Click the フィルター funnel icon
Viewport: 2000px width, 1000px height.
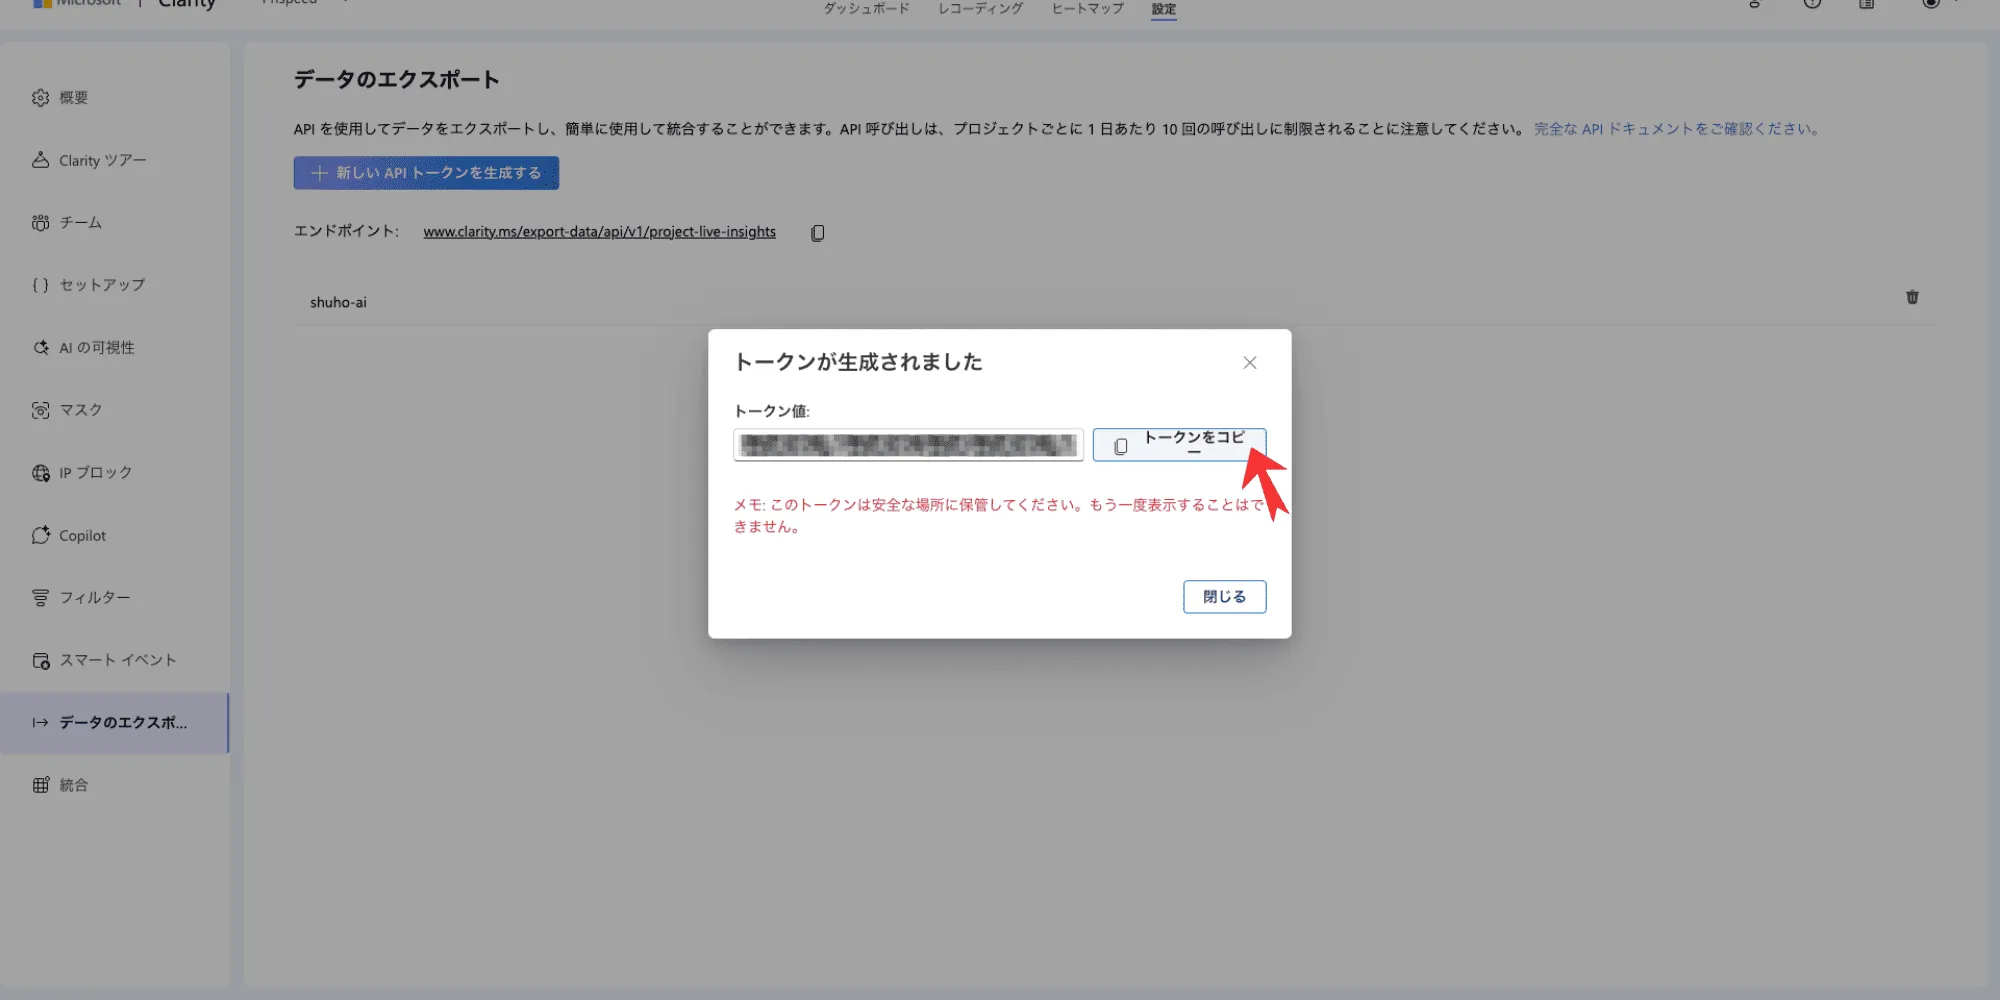[x=40, y=597]
